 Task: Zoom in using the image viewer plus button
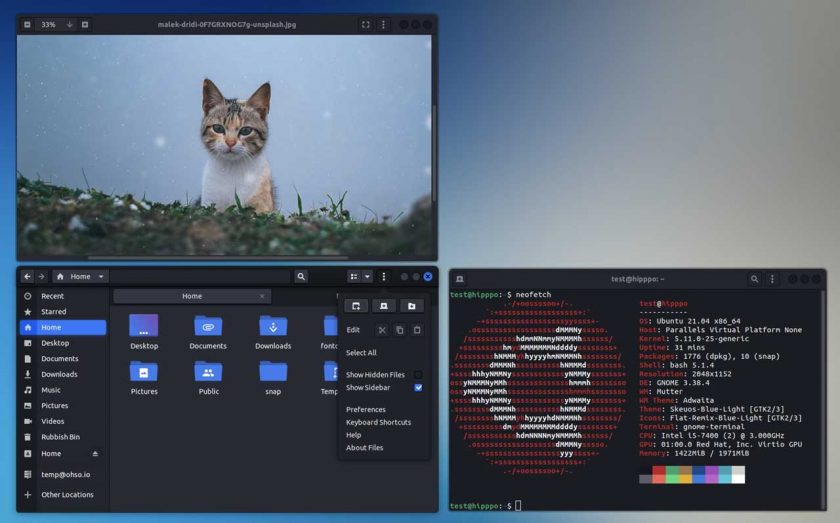click(x=85, y=25)
